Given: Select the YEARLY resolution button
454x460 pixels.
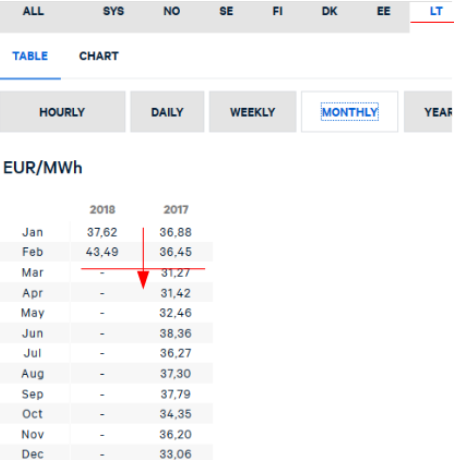Looking at the screenshot, I should tap(429, 112).
